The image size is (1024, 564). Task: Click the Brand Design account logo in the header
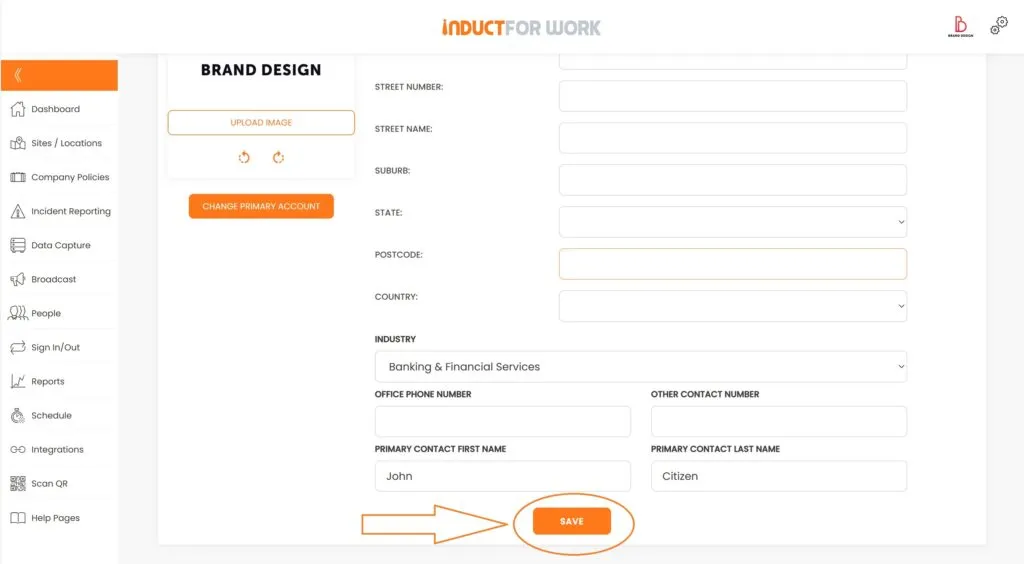pos(960,26)
